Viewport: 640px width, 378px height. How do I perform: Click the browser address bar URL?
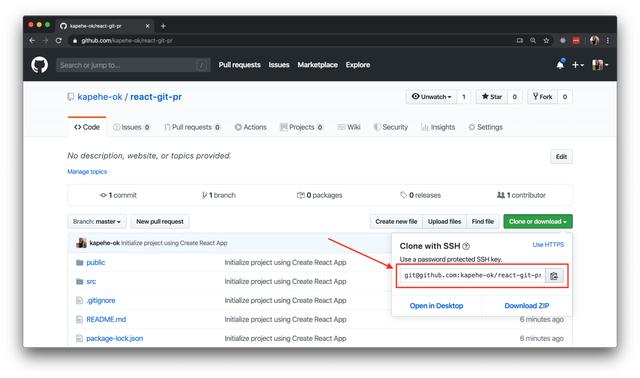tap(127, 40)
